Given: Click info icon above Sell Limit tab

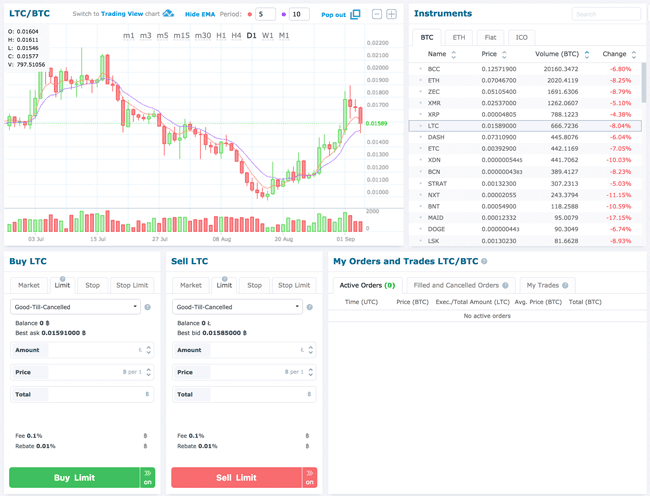Looking at the screenshot, I should [224, 279].
